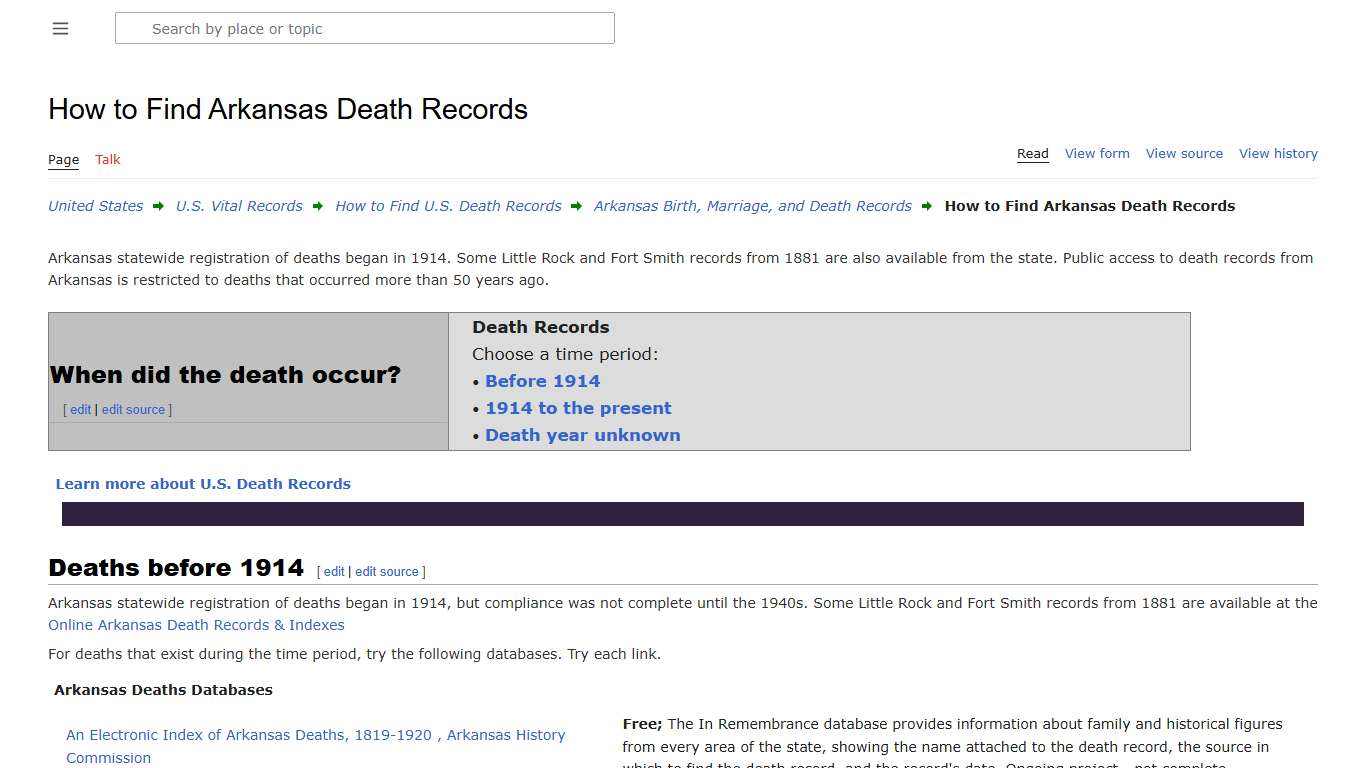Switch to Read mode
Screen dimensions: 1366x768
point(1032,153)
